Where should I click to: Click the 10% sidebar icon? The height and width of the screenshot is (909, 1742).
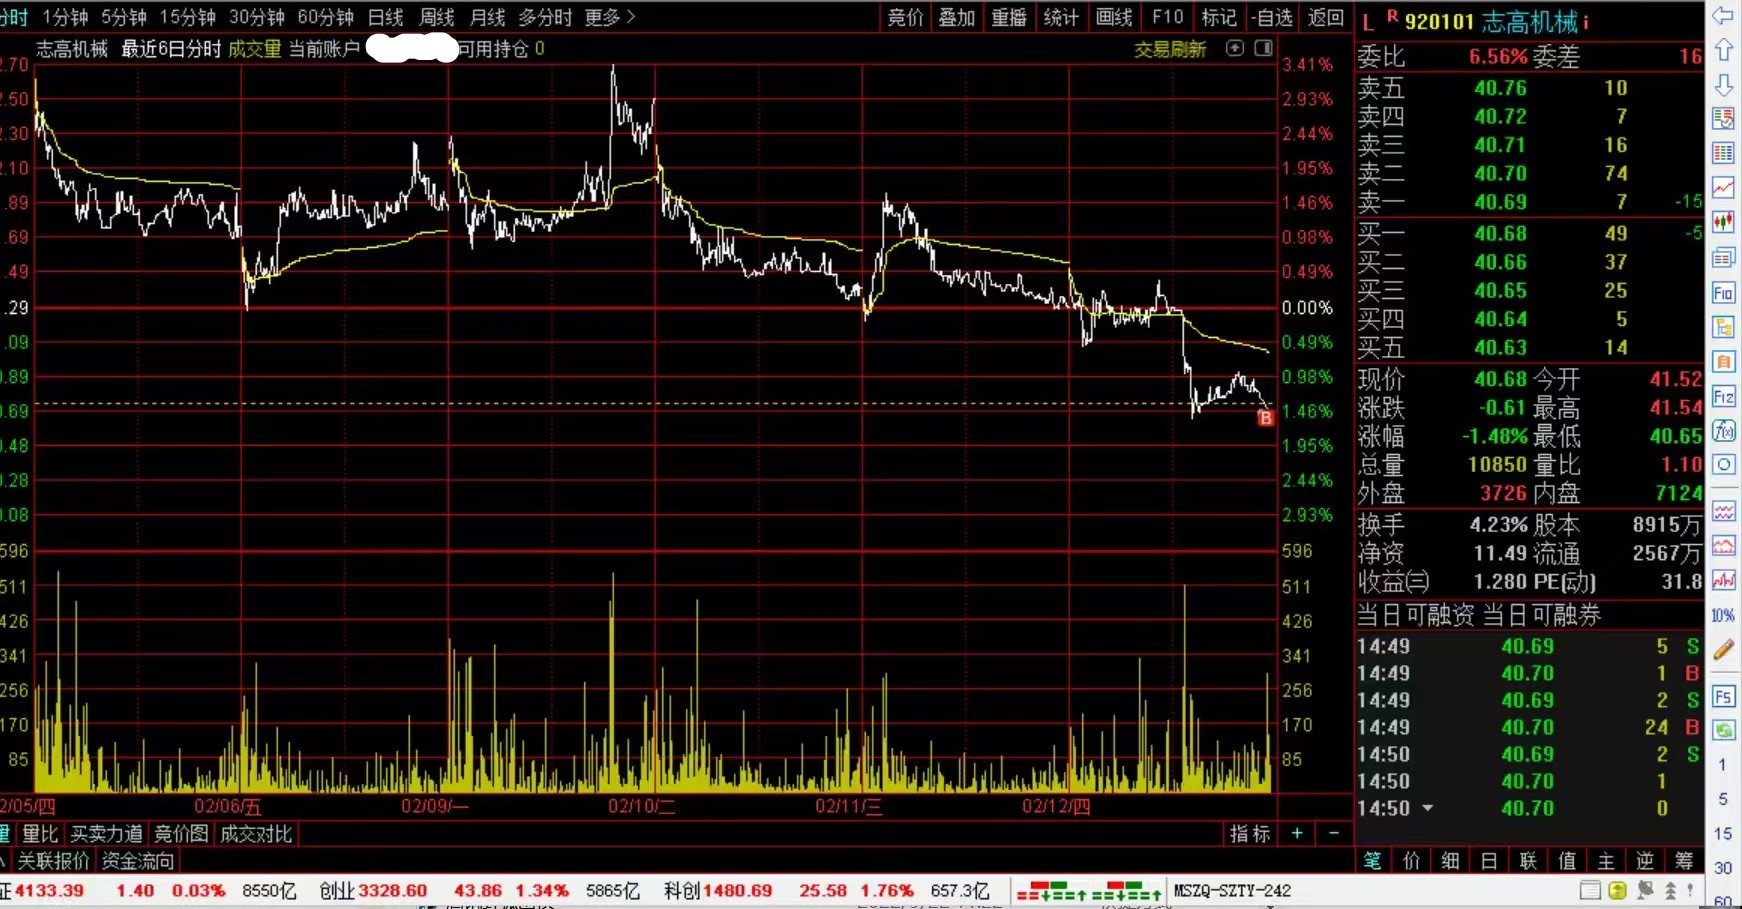tap(1723, 615)
